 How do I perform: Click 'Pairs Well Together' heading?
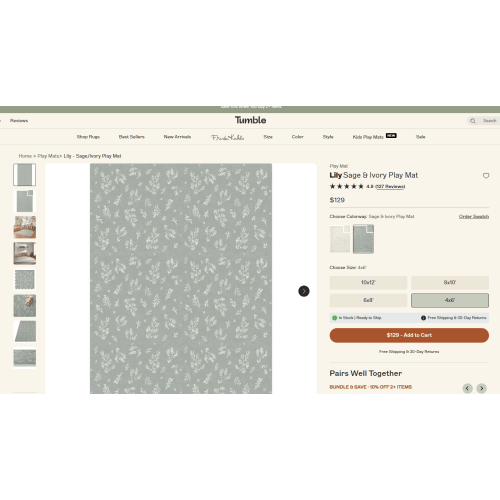[366, 373]
